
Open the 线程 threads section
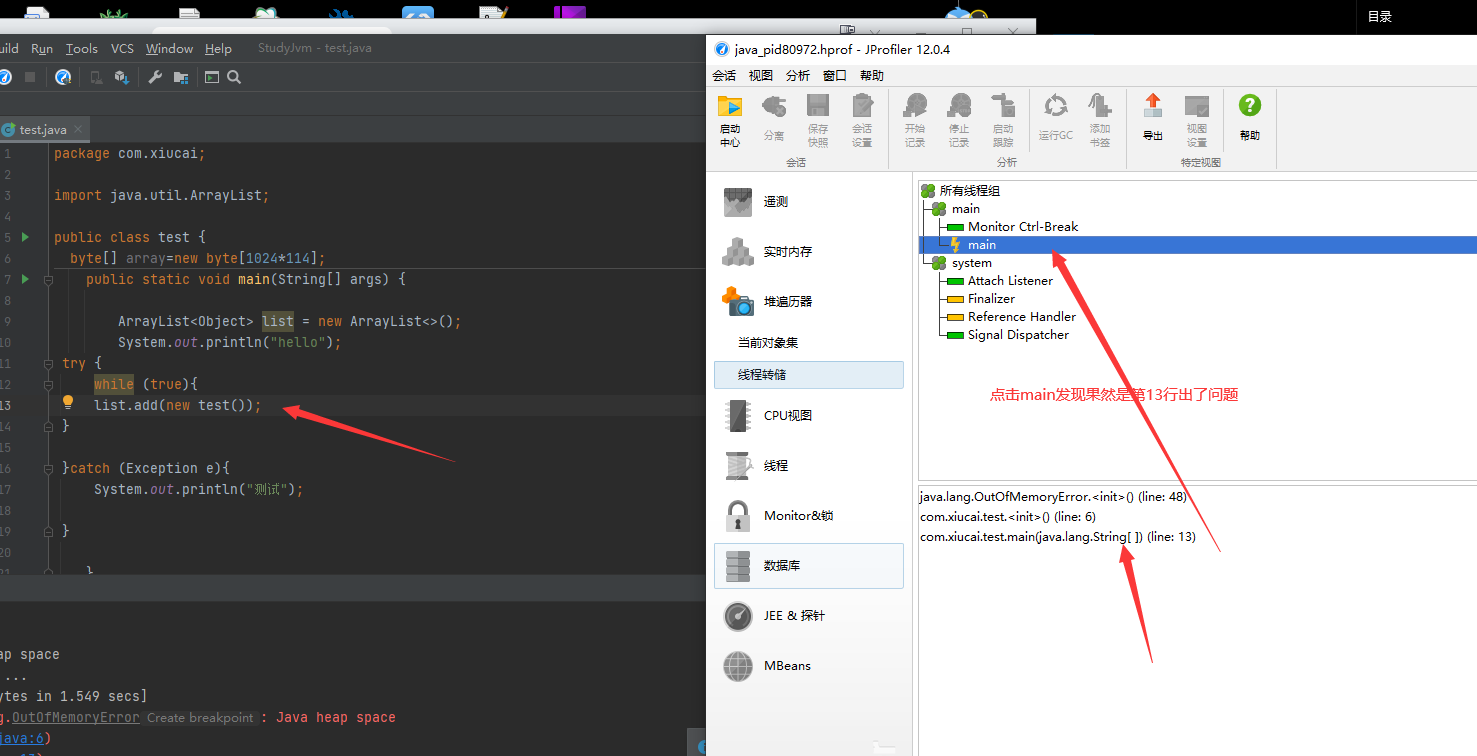[808, 465]
